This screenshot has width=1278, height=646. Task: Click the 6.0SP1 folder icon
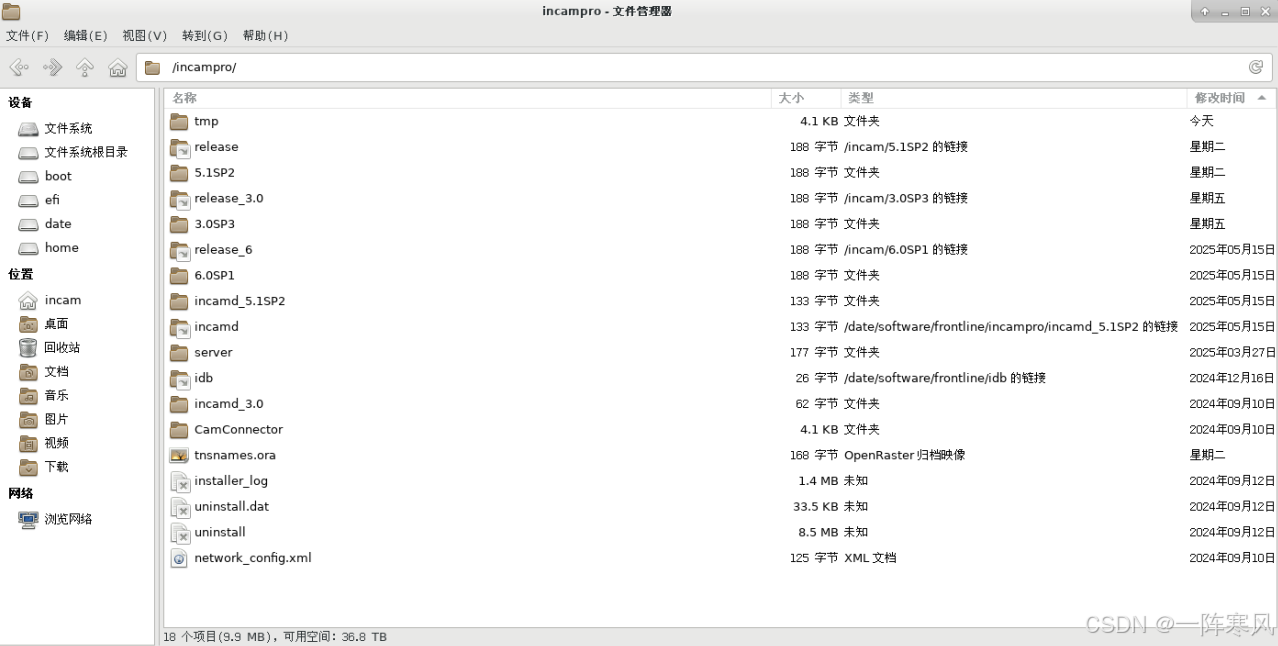pyautogui.click(x=179, y=275)
